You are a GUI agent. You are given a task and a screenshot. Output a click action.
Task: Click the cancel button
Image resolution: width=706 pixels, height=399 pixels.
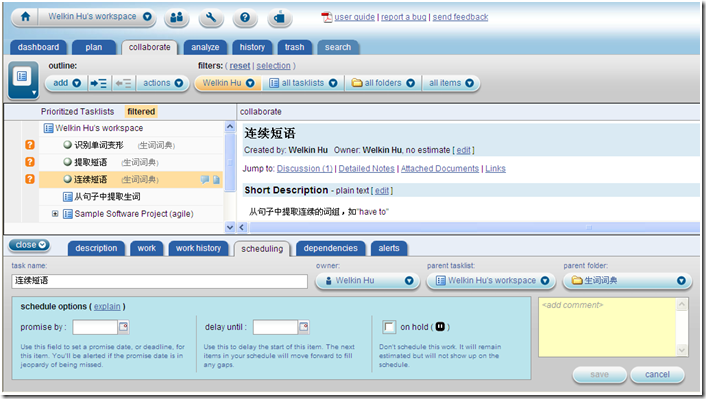point(657,375)
